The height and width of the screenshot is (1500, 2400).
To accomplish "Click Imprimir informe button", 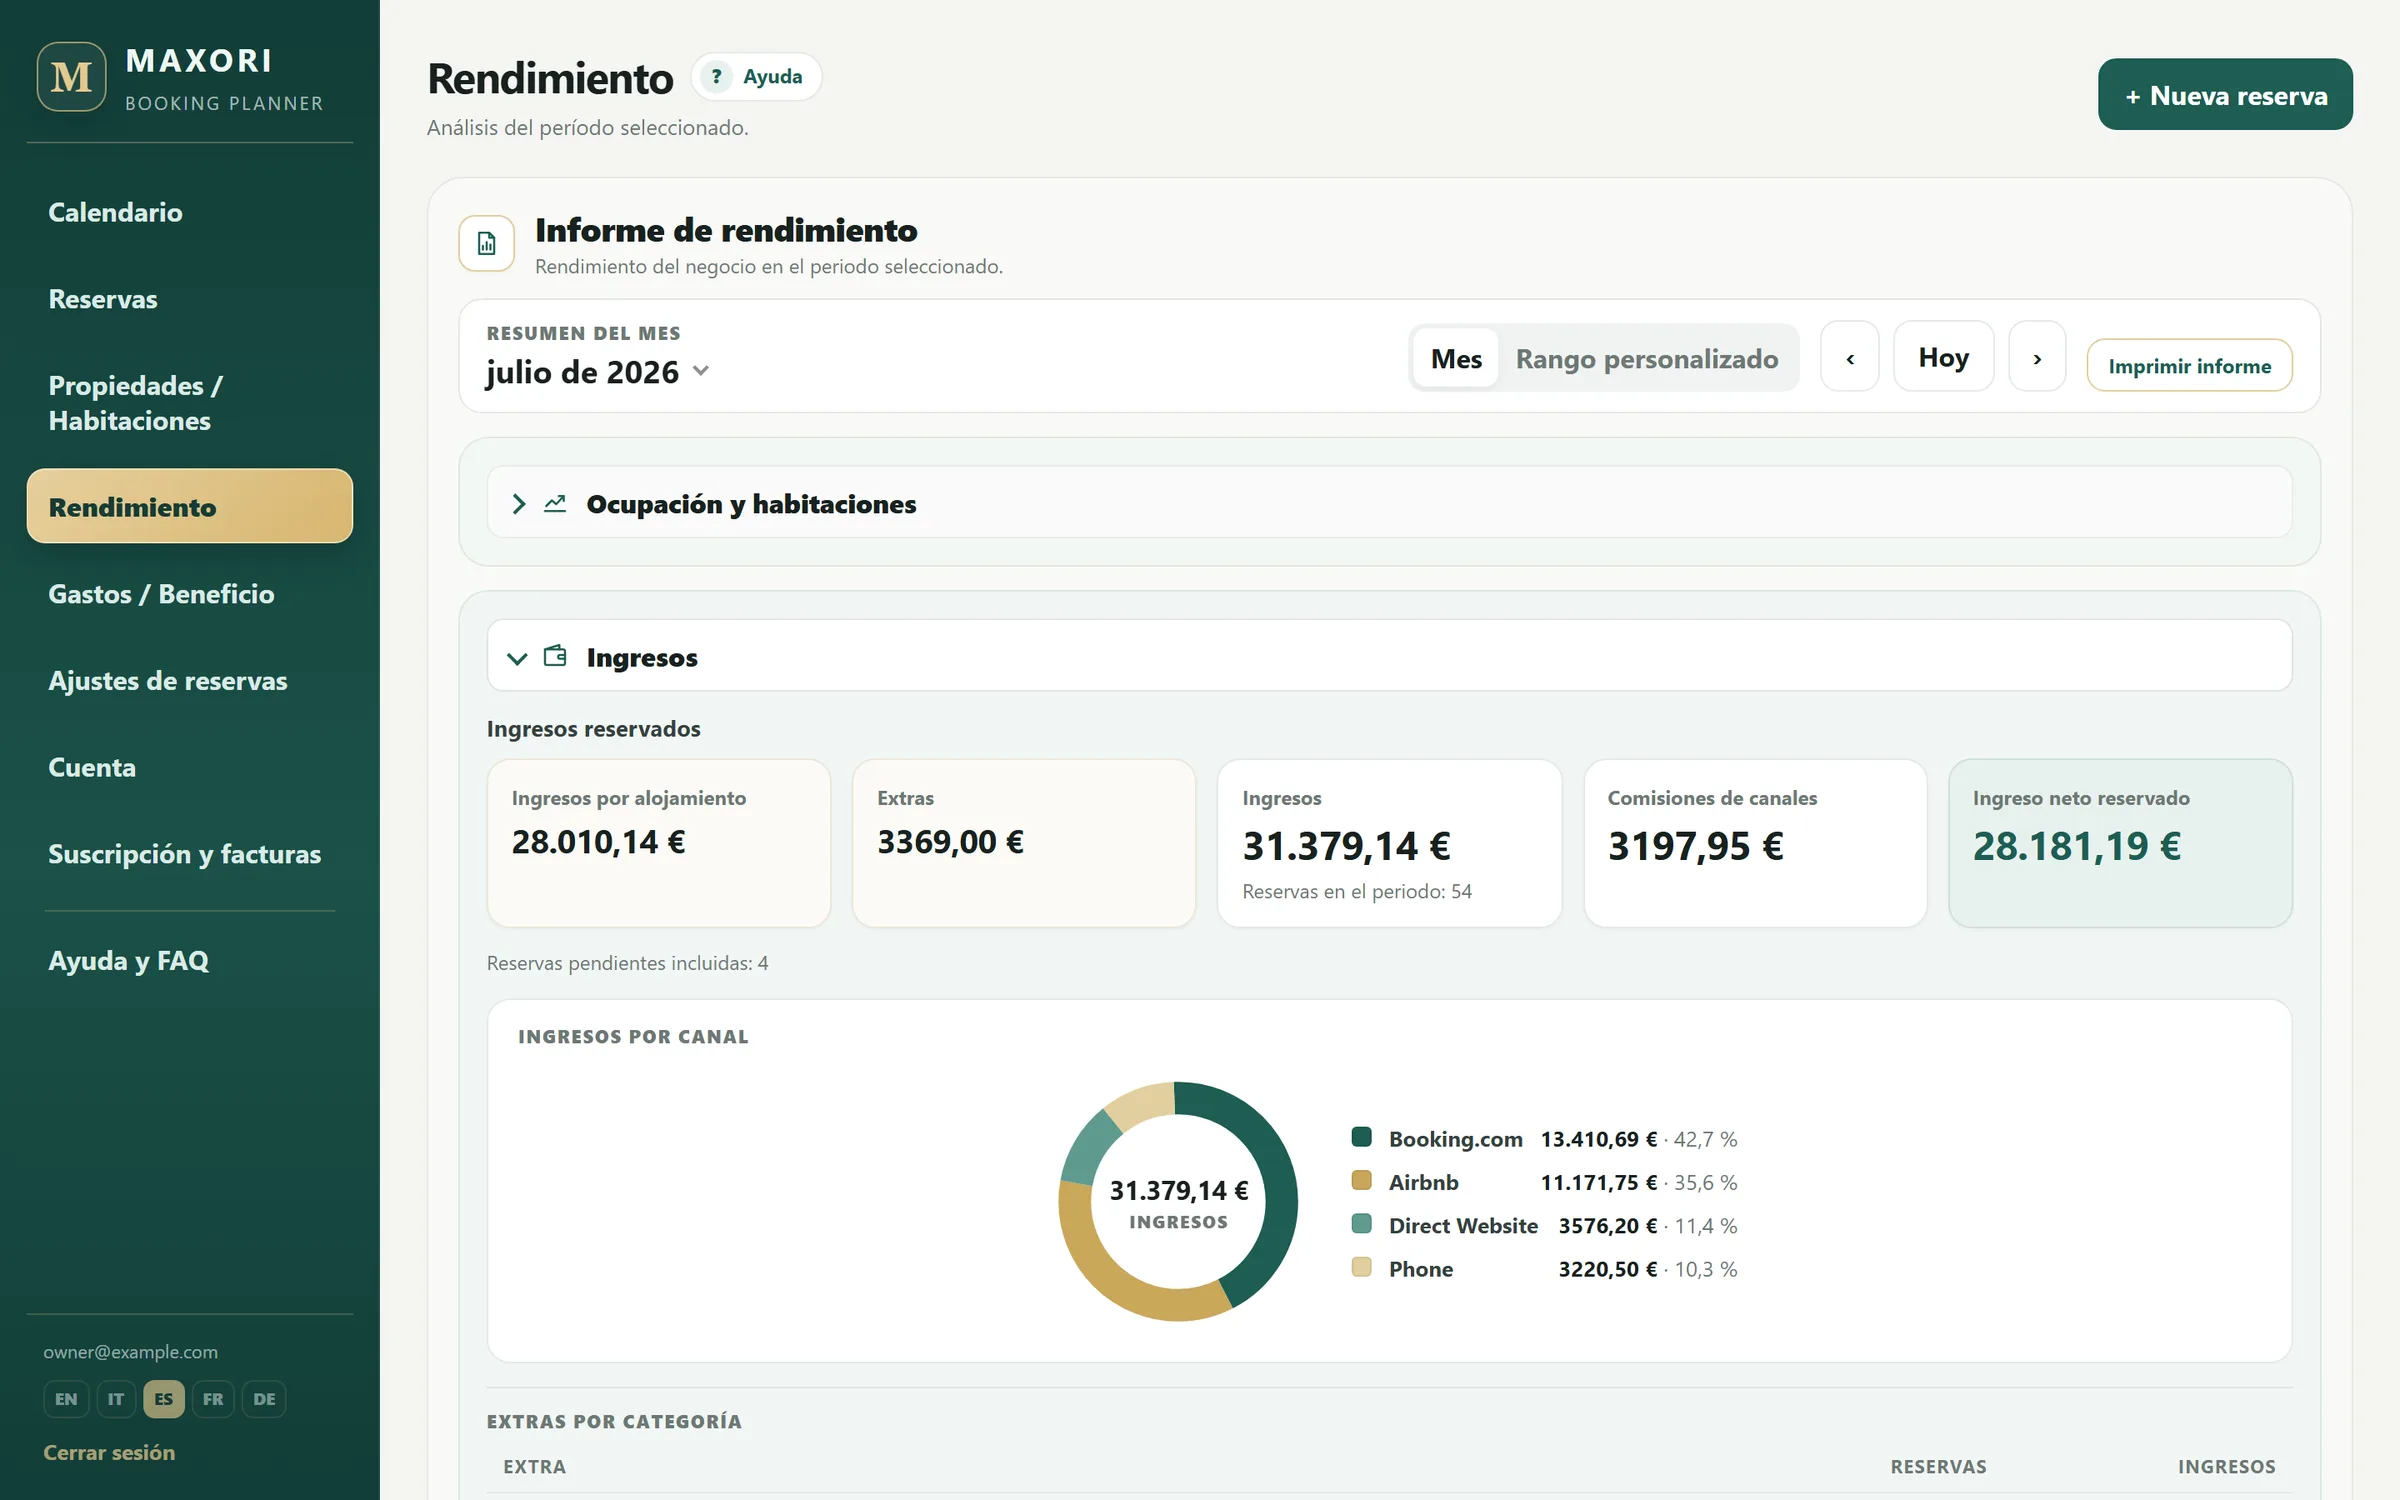I will pos(2189,366).
